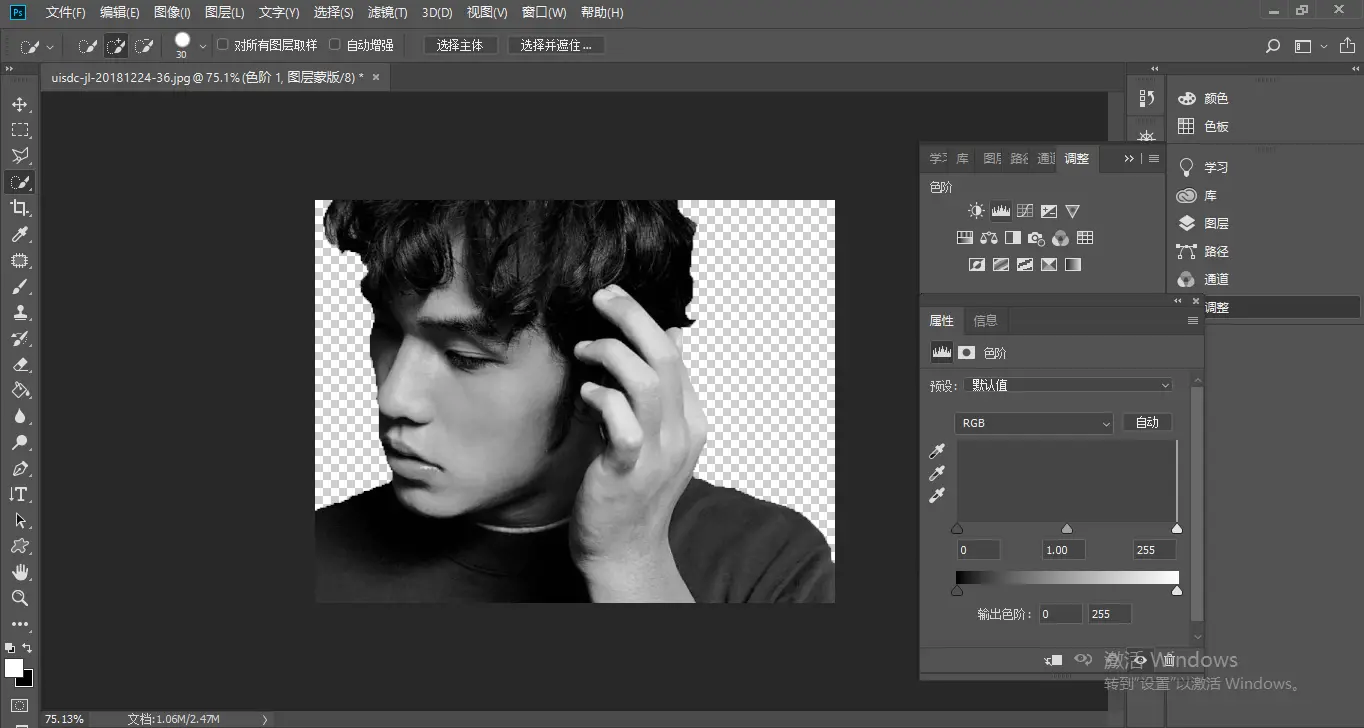Open the 文件(F) menu
Image resolution: width=1364 pixels, height=728 pixels.
pos(66,13)
